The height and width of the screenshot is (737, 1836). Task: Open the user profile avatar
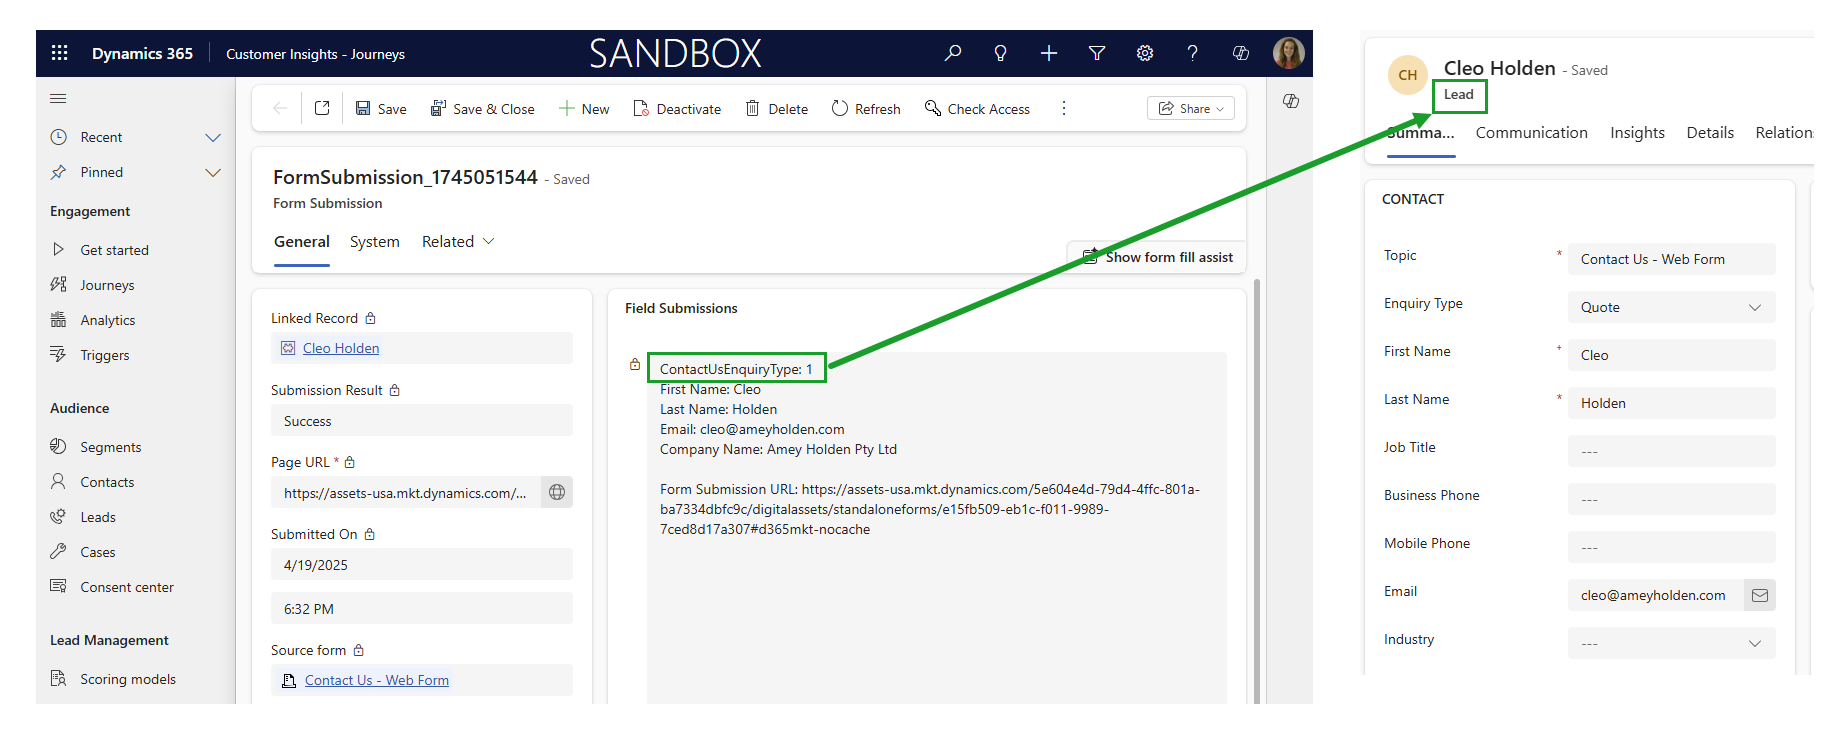[x=1288, y=53]
